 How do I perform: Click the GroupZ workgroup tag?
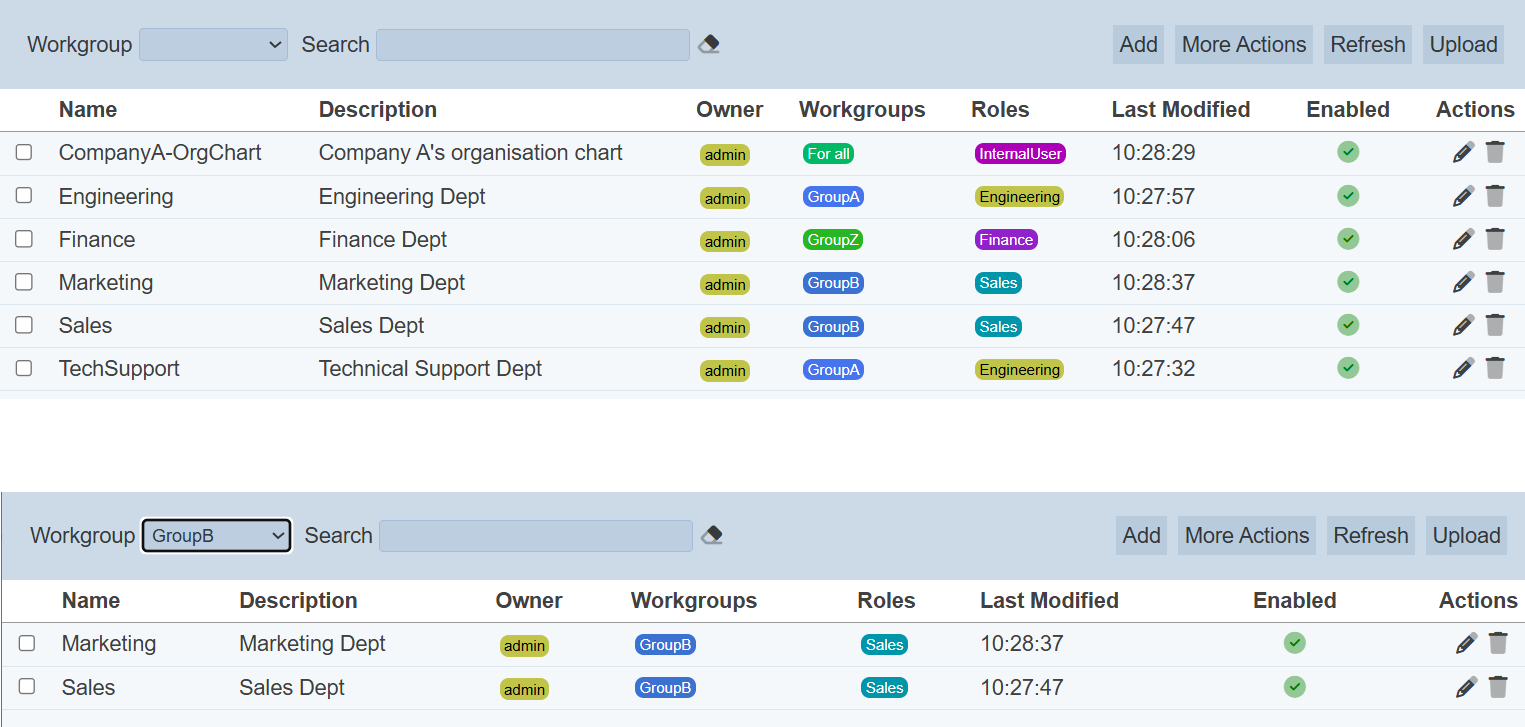pyautogui.click(x=832, y=240)
